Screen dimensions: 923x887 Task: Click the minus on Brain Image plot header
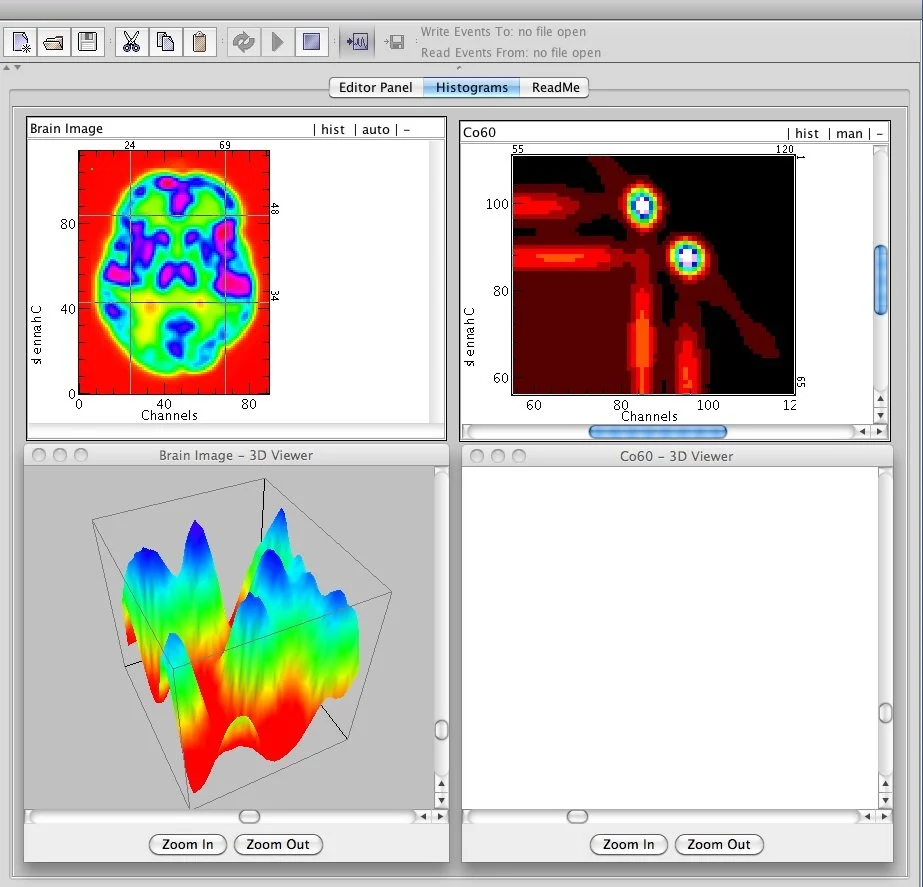coord(407,129)
